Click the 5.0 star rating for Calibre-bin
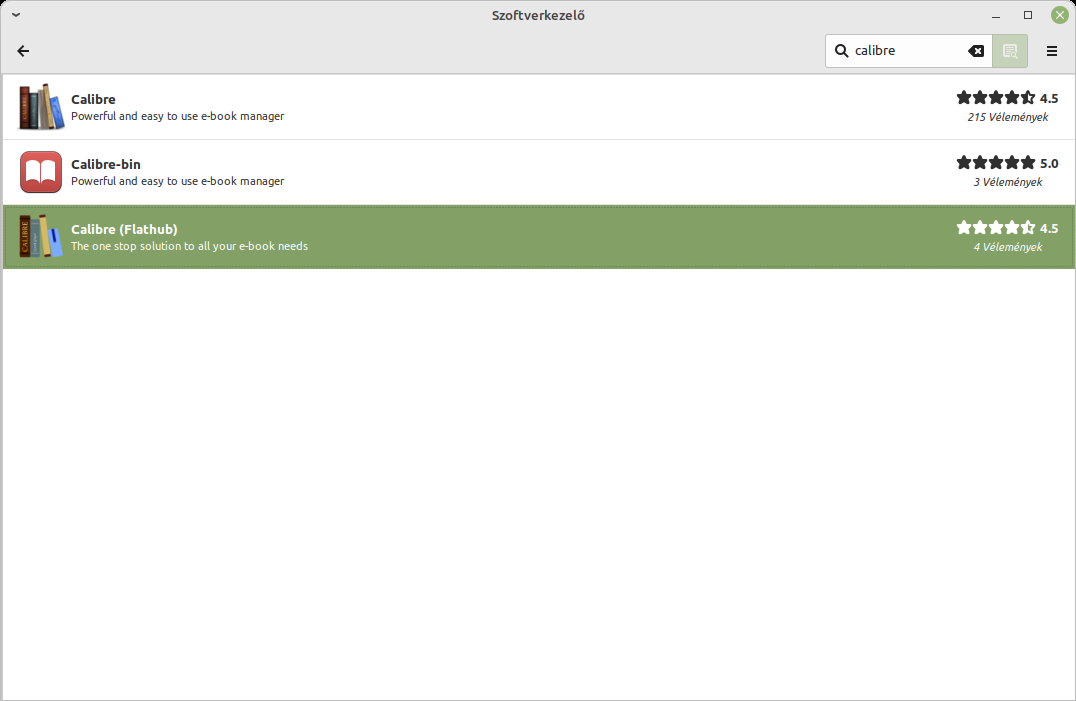This screenshot has width=1076, height=701. pos(1007,163)
